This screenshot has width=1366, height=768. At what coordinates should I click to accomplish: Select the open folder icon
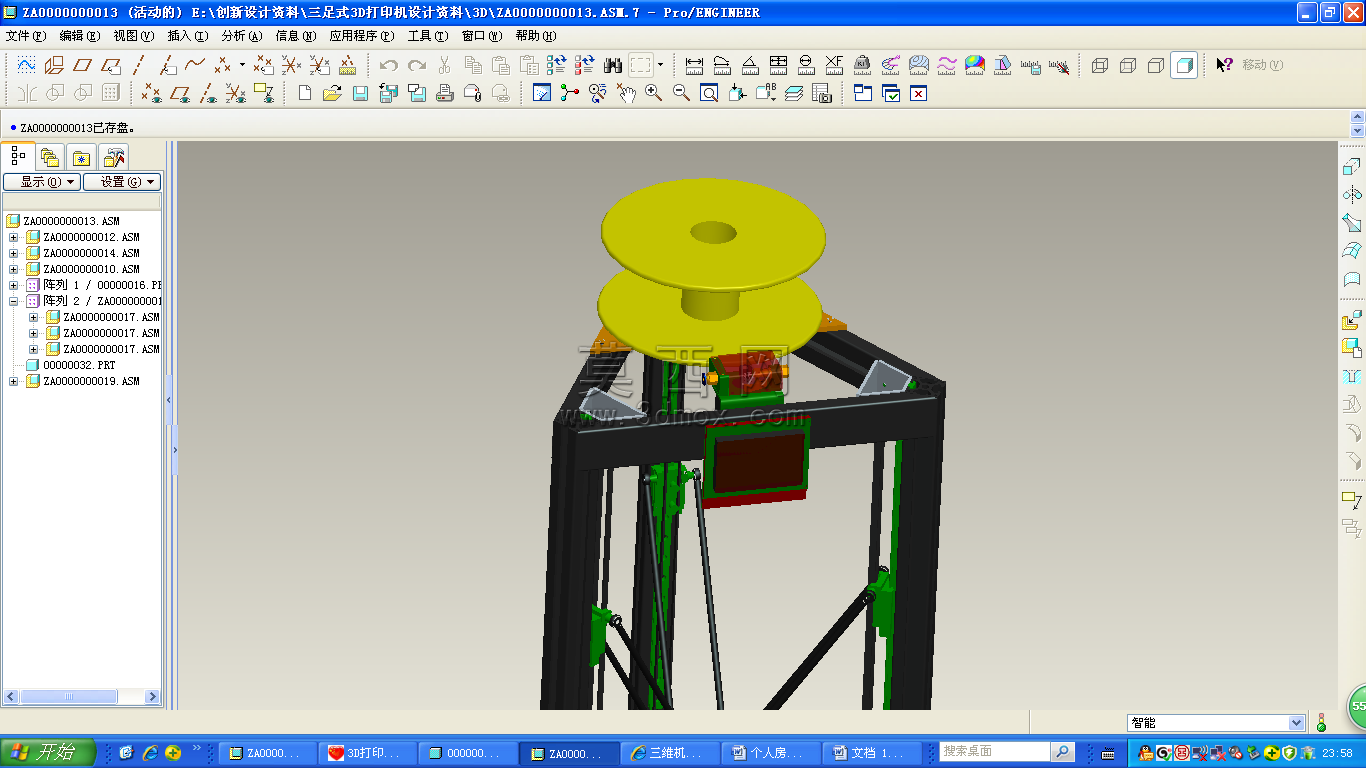[x=333, y=93]
